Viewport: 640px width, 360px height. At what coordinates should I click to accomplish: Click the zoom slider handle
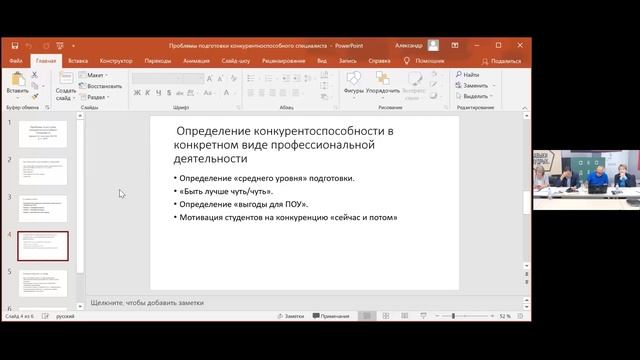tap(453, 316)
